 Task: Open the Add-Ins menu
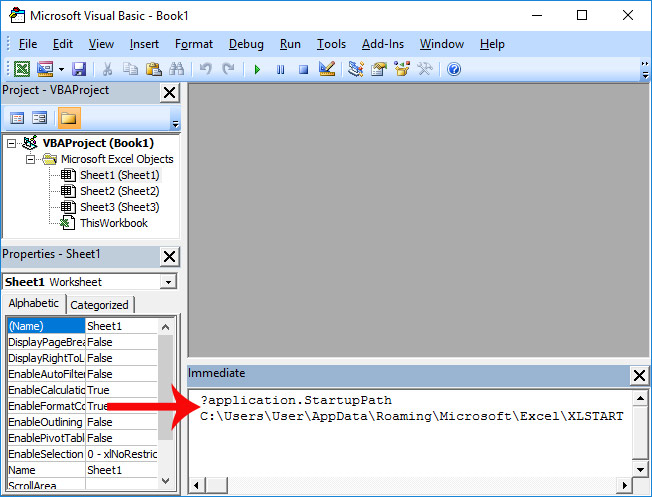point(383,44)
